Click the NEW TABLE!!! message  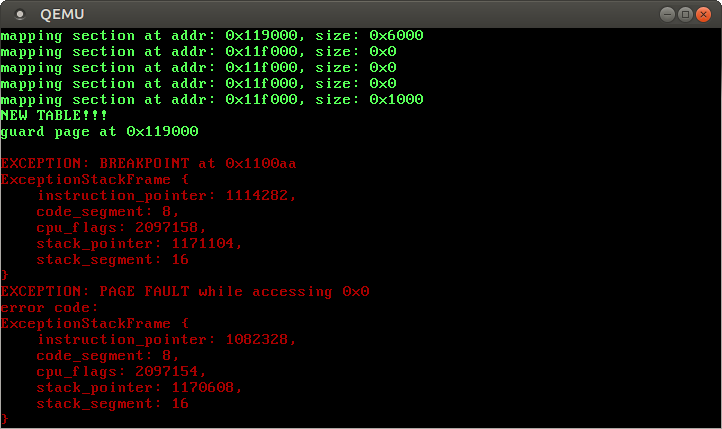54,116
